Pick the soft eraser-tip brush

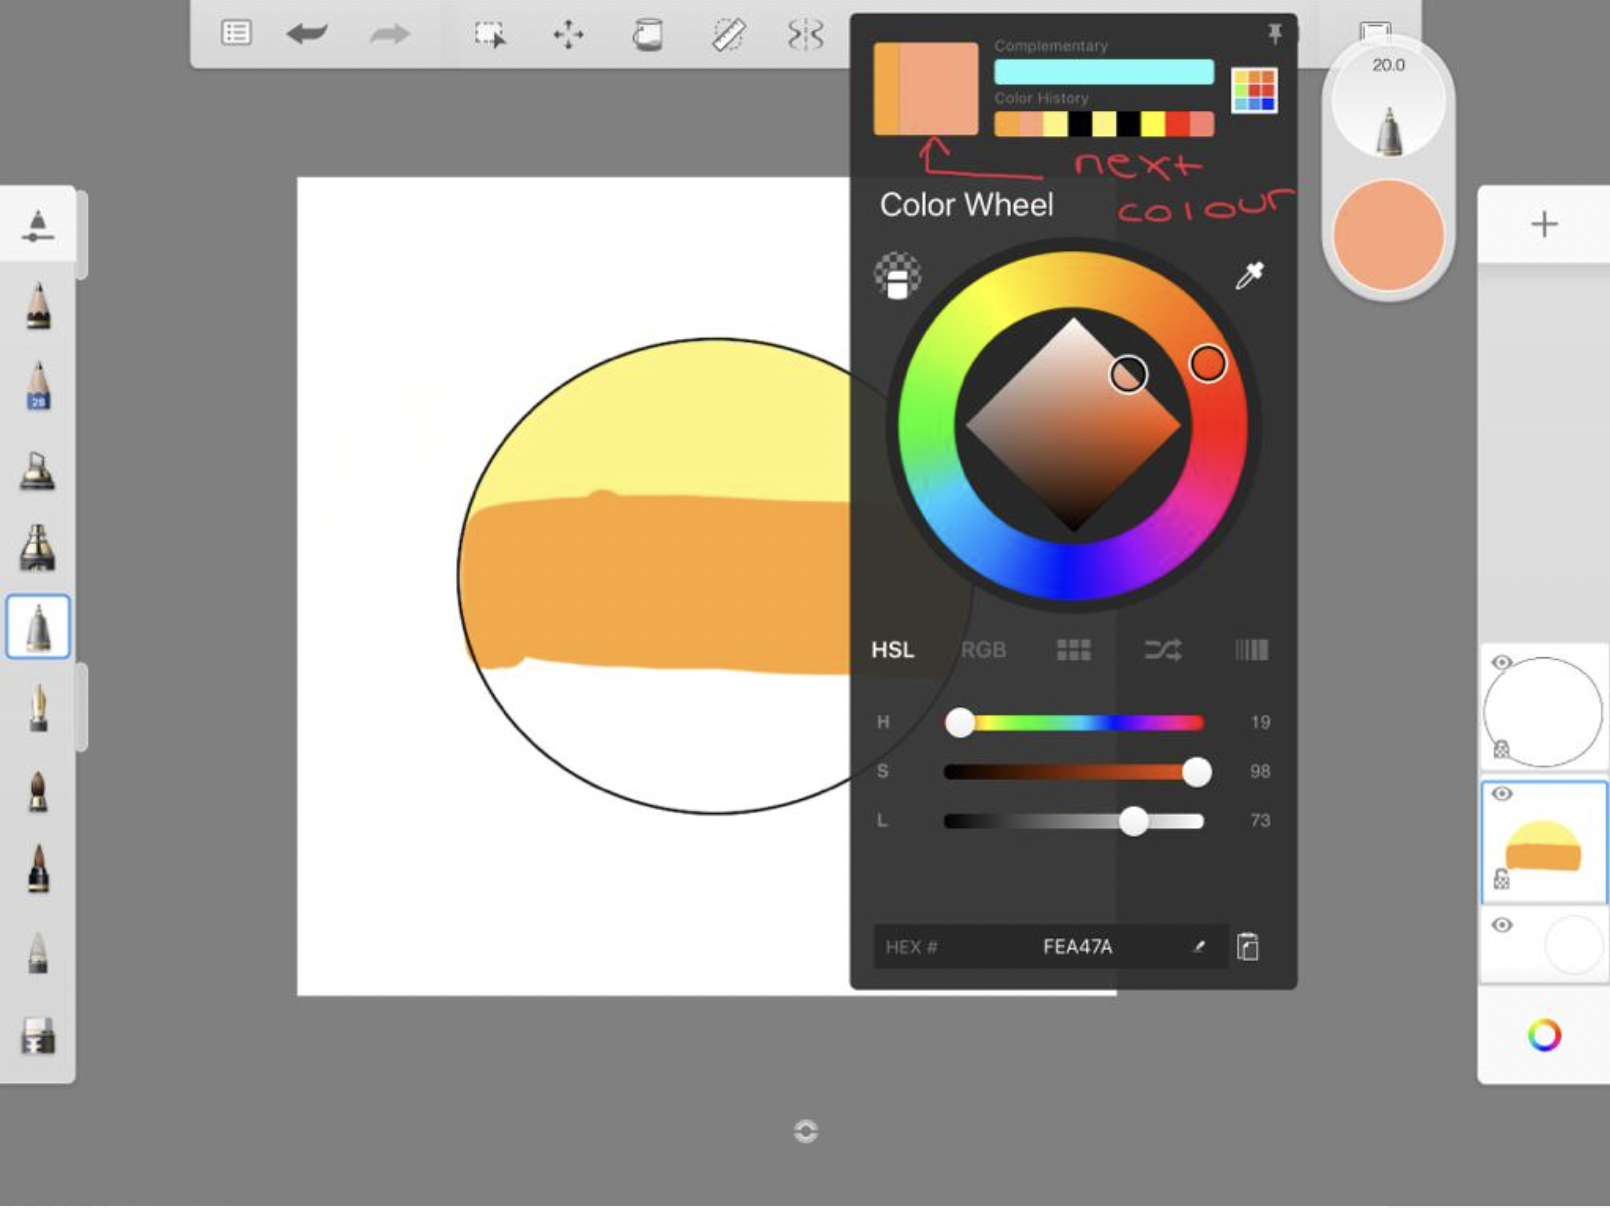tap(37, 953)
